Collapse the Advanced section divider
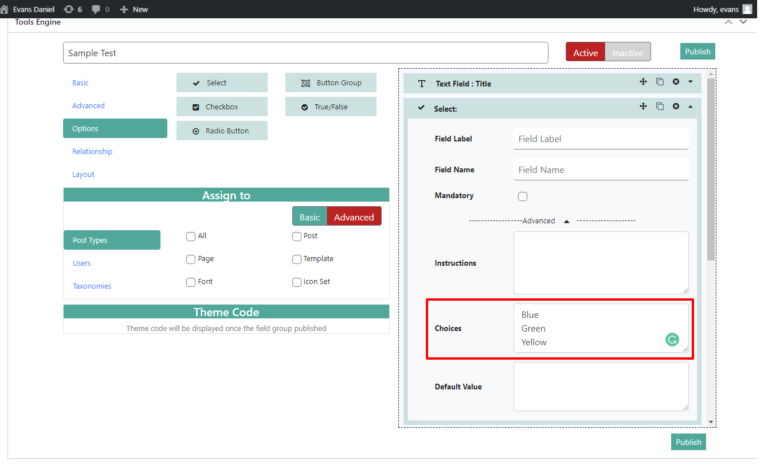This screenshot has width=768, height=465. pyautogui.click(x=566, y=220)
